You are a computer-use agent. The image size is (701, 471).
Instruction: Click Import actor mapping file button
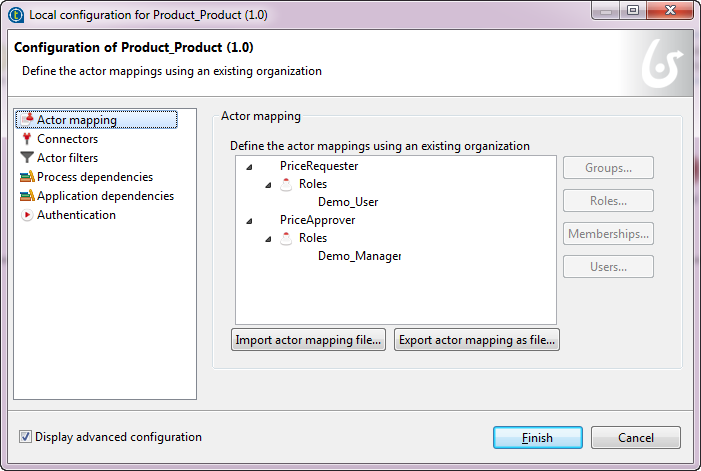[309, 340]
